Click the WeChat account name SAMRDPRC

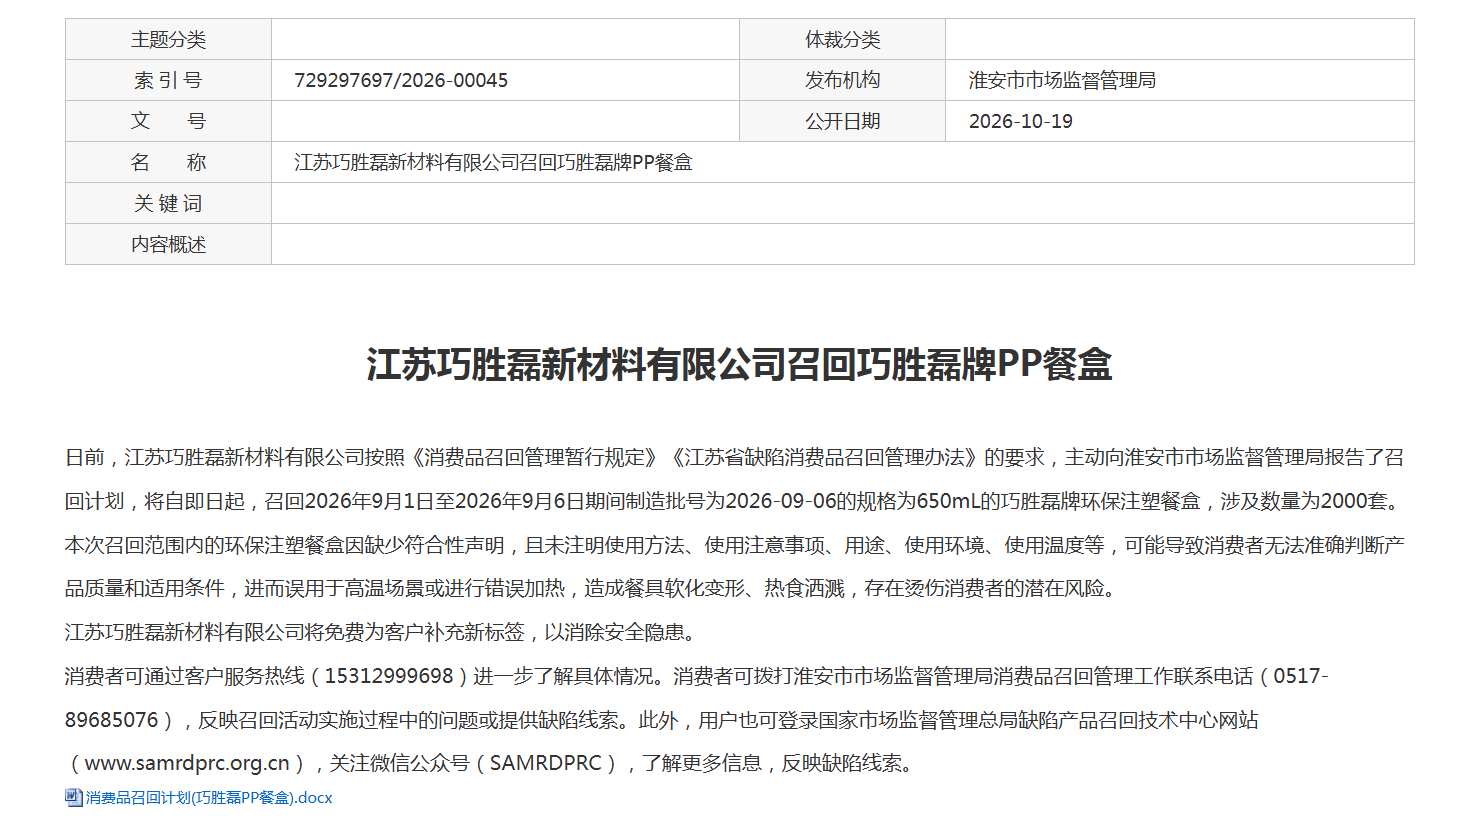pyautogui.click(x=546, y=763)
